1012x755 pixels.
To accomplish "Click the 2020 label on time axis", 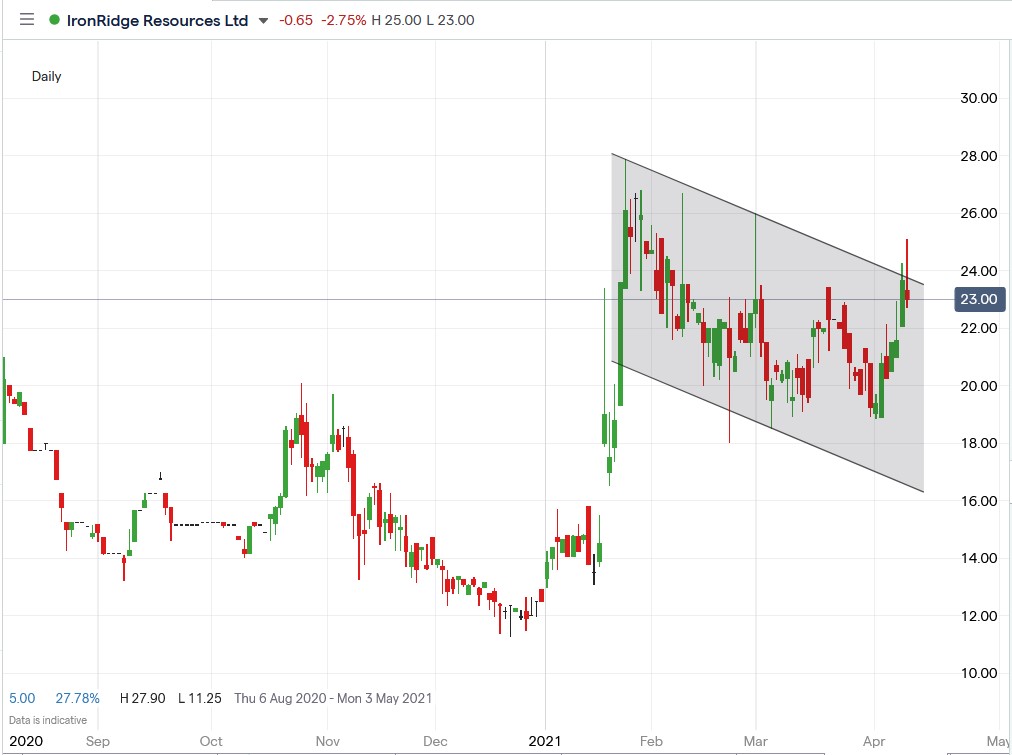I will click(x=26, y=741).
